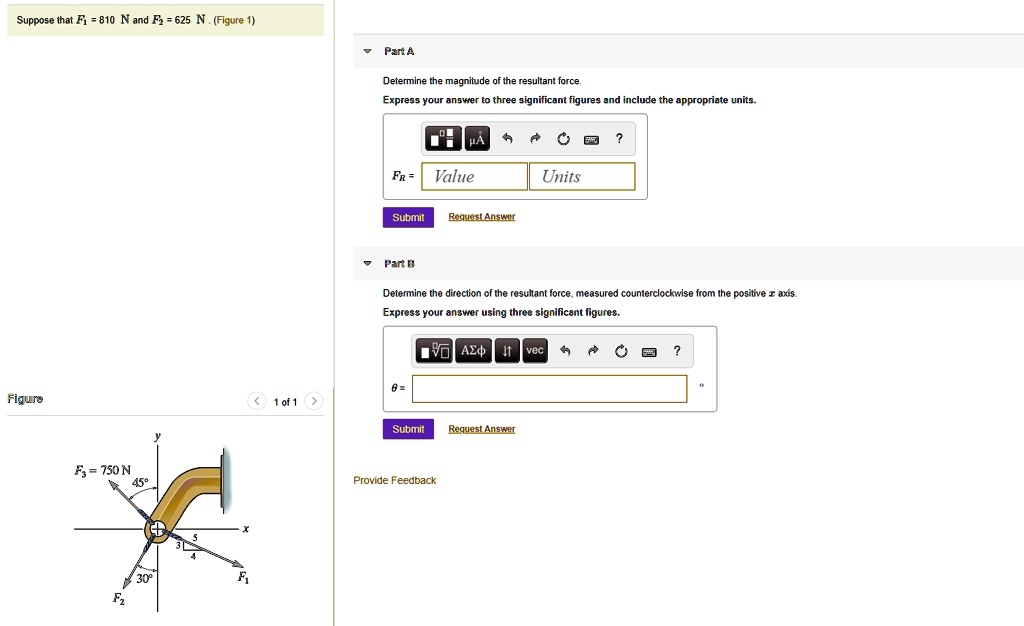Click the θ answer input field
This screenshot has height=626, width=1024.
tap(550, 388)
